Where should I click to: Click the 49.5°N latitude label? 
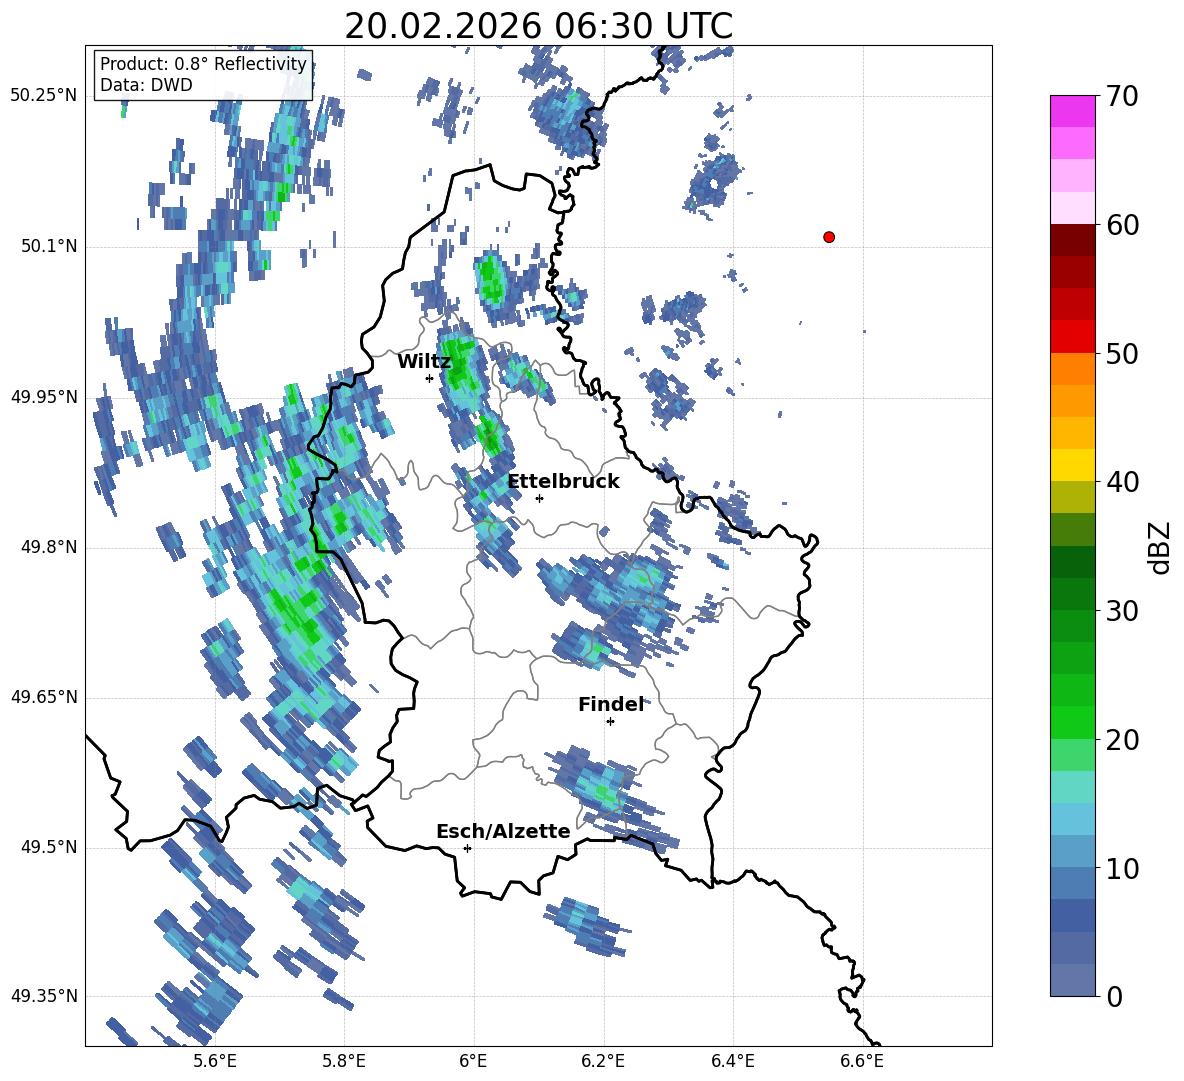[x=49, y=847]
